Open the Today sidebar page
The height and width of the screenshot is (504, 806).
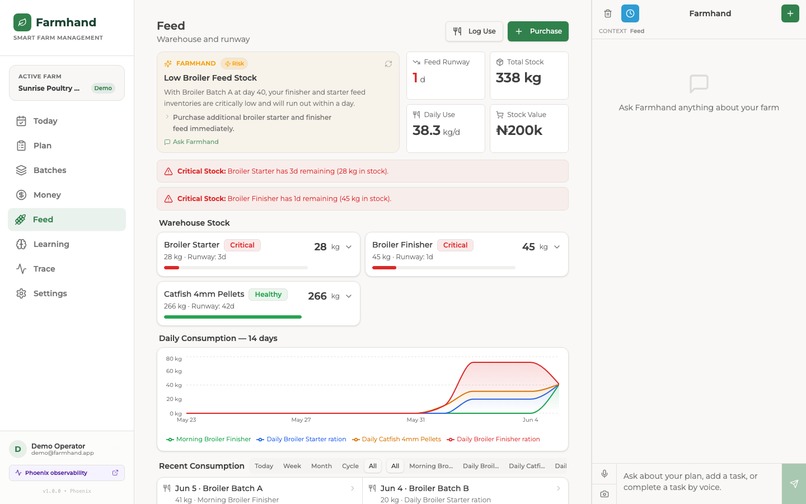click(x=67, y=121)
